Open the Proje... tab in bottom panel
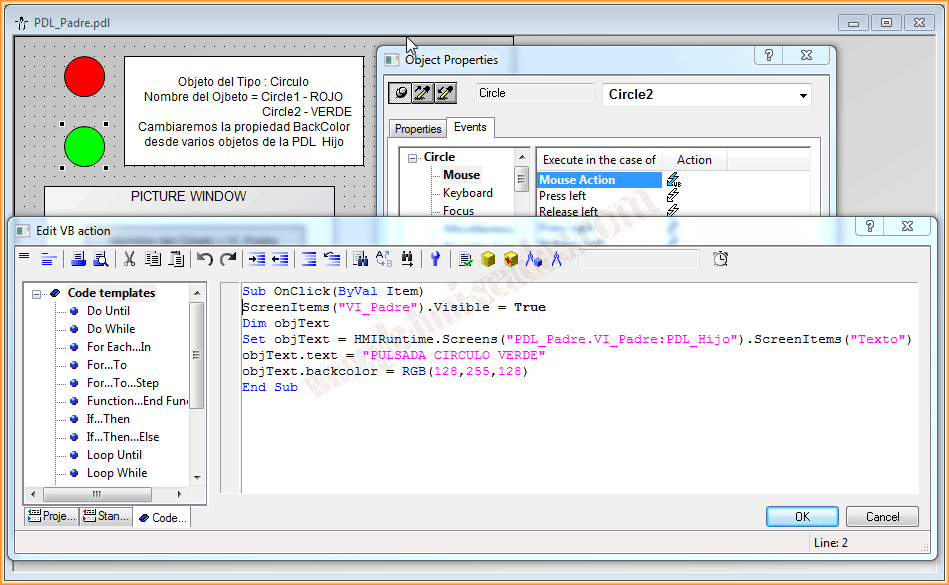The width and height of the screenshot is (949, 585). [52, 517]
